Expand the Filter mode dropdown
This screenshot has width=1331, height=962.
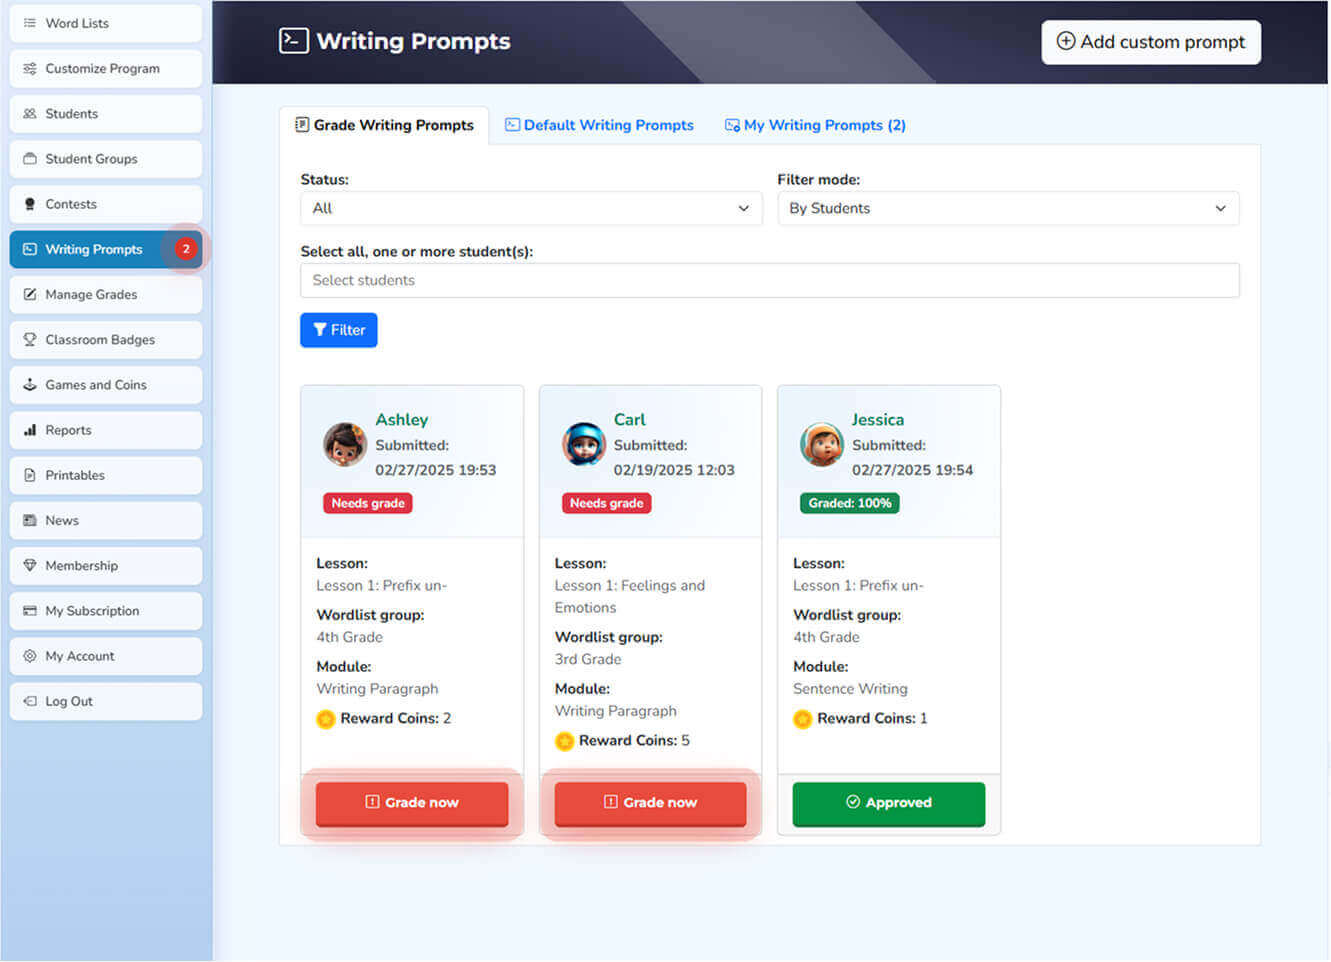tap(1007, 209)
